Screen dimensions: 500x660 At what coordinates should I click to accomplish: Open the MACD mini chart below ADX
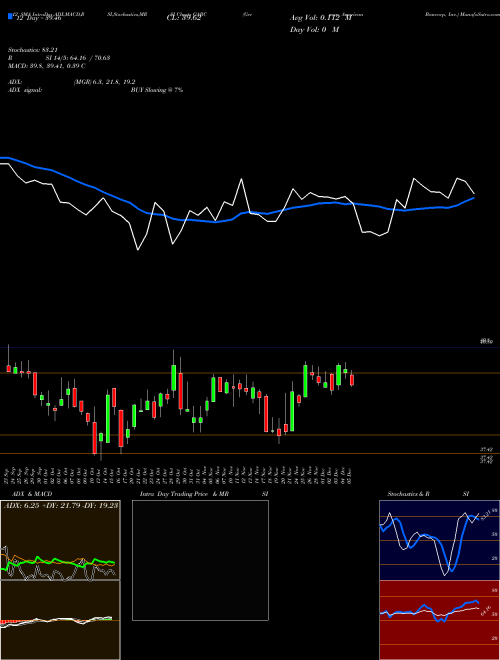click(x=60, y=620)
